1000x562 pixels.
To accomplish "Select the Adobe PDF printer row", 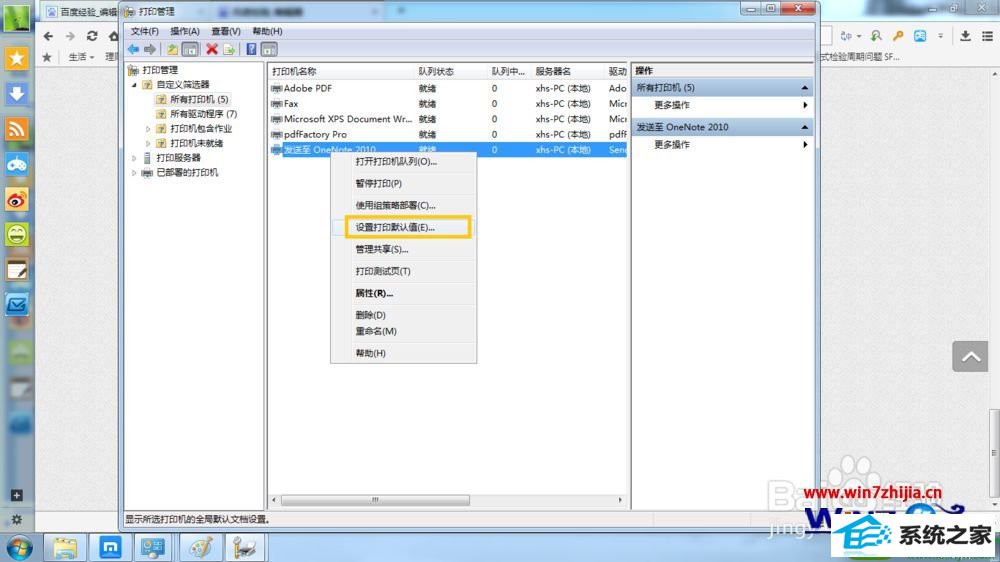I will [x=448, y=88].
